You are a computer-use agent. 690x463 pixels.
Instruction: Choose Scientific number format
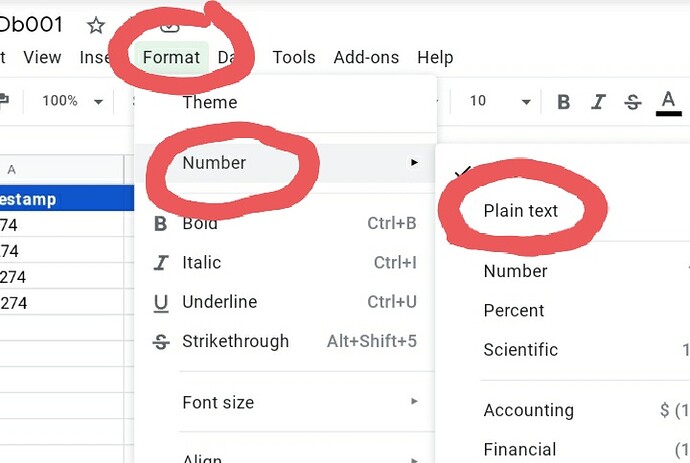[x=520, y=350]
